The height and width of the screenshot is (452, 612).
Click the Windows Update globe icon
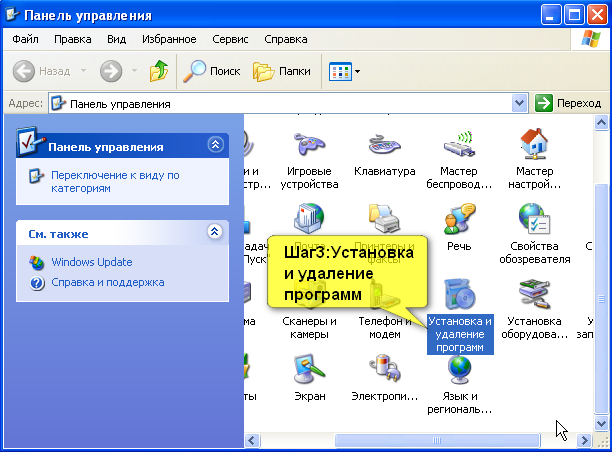pyautogui.click(x=37, y=262)
